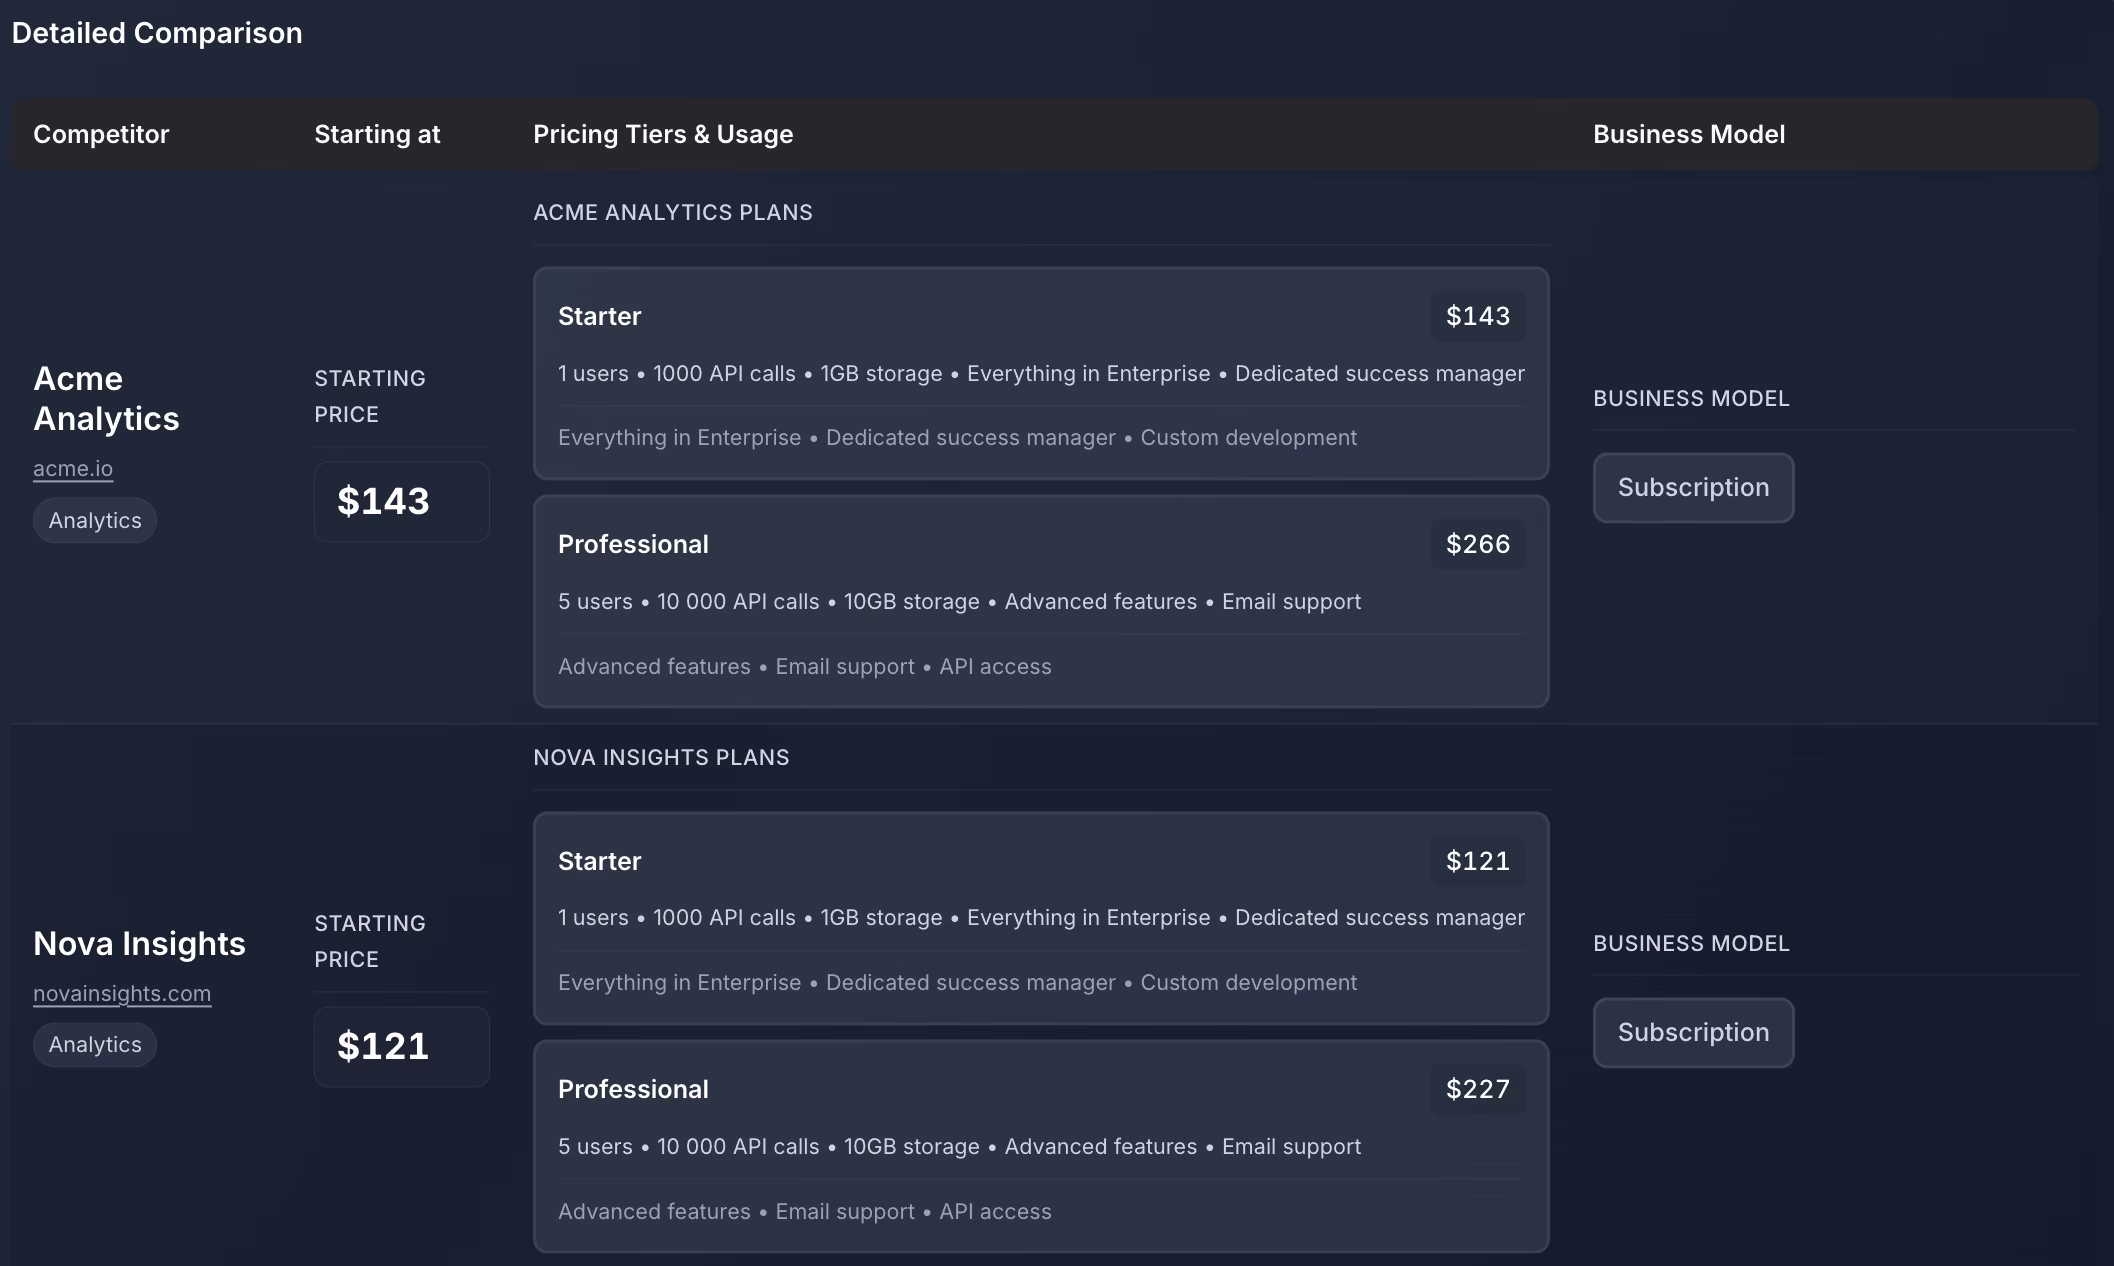Select Nova Professional $227 price badge

(x=1477, y=1089)
